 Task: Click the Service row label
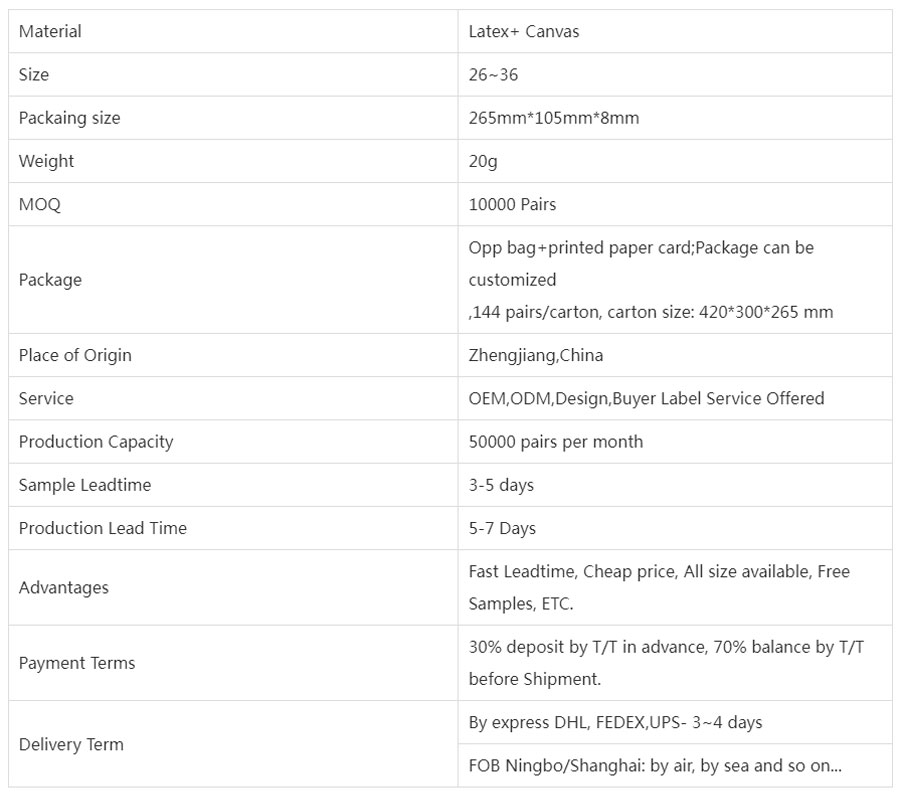46,398
